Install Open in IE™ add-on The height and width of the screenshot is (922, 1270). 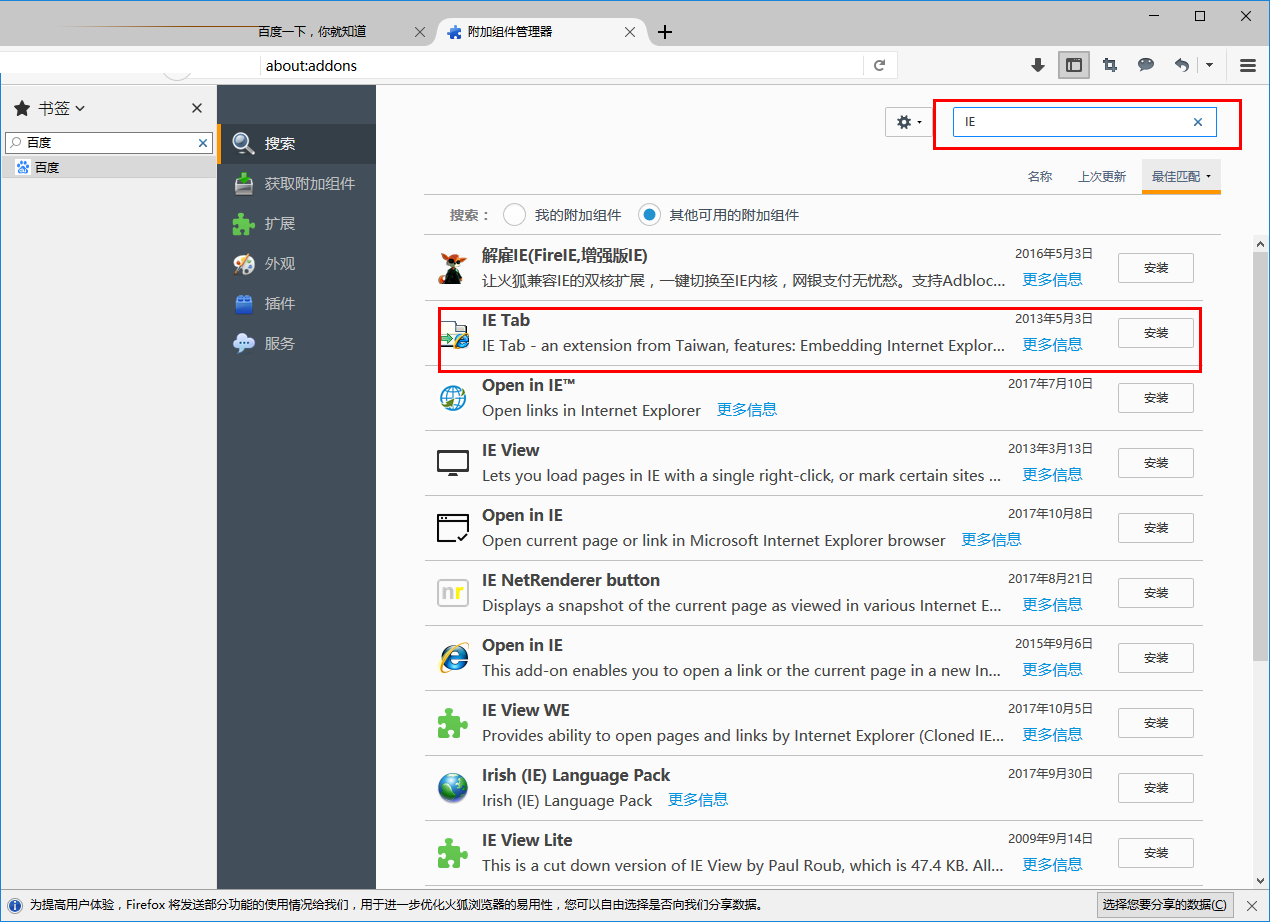pyautogui.click(x=1156, y=398)
